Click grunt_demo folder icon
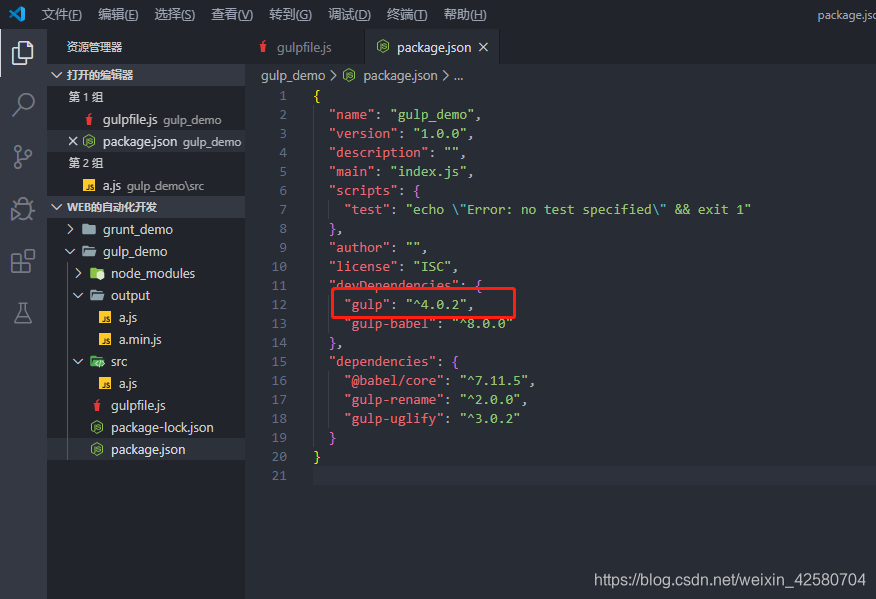Image resolution: width=876 pixels, height=599 pixels. pos(89,229)
